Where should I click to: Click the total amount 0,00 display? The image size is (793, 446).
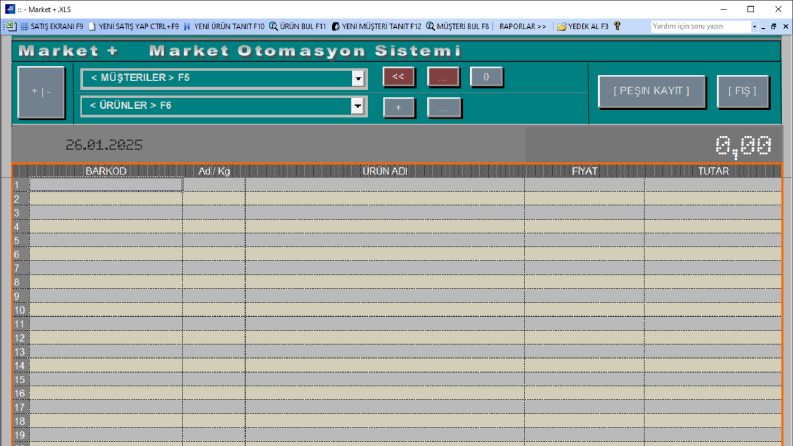[743, 146]
